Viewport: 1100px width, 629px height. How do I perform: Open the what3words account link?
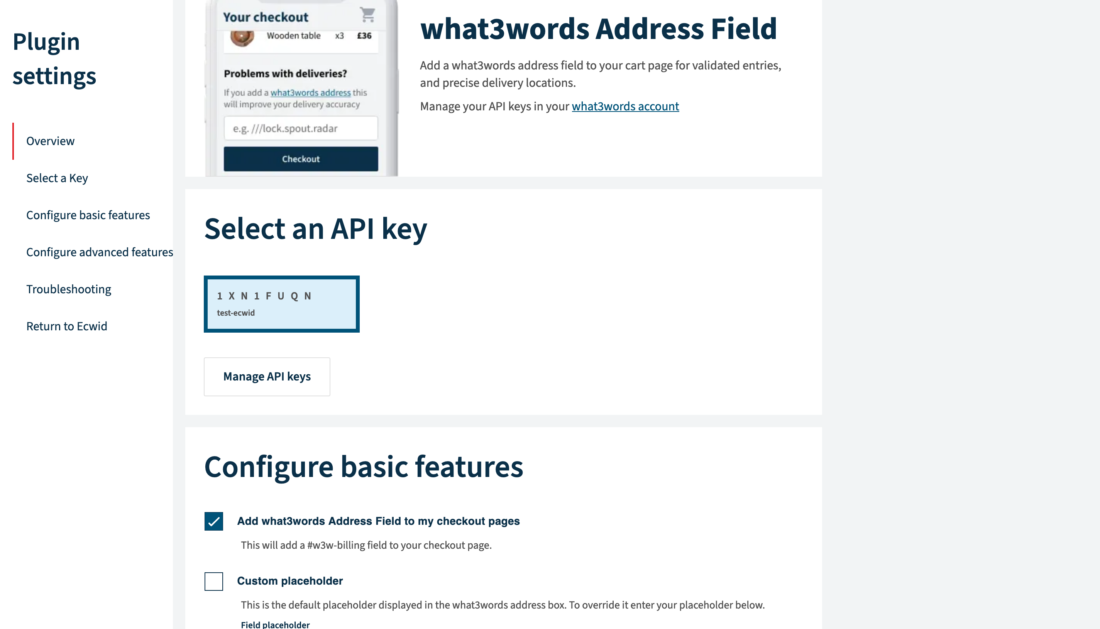625,107
